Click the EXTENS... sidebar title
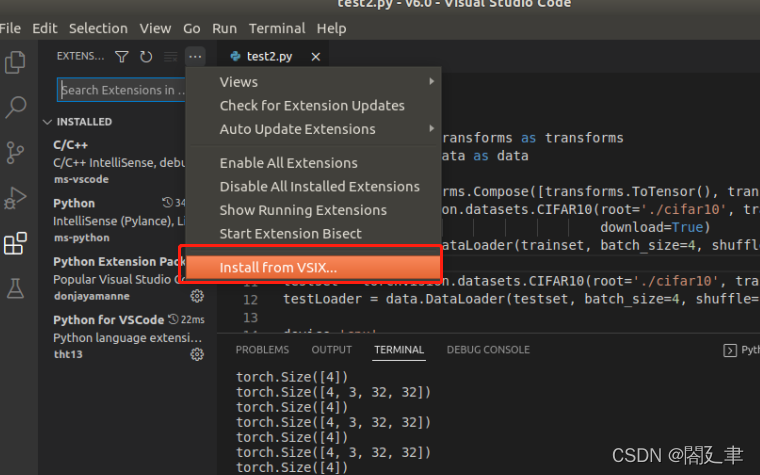The width and height of the screenshot is (760, 475). click(x=80, y=56)
